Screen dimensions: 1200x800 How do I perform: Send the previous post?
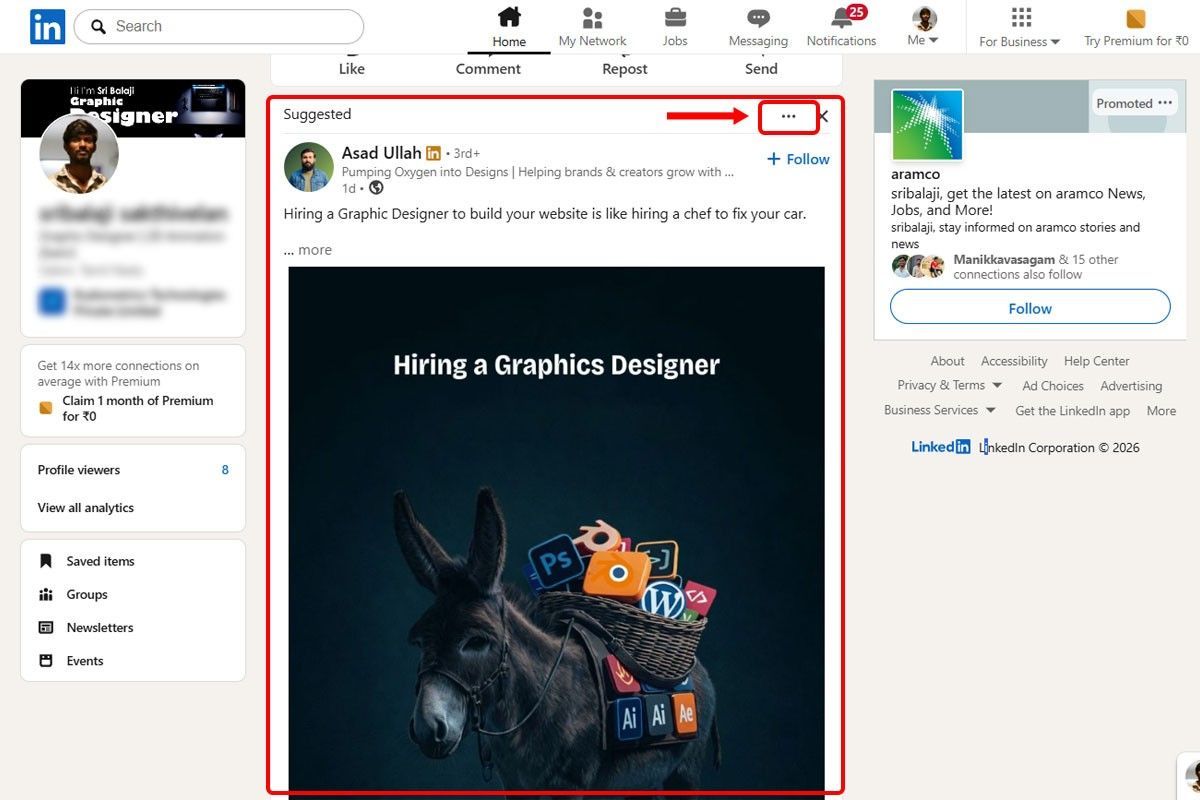(761, 69)
